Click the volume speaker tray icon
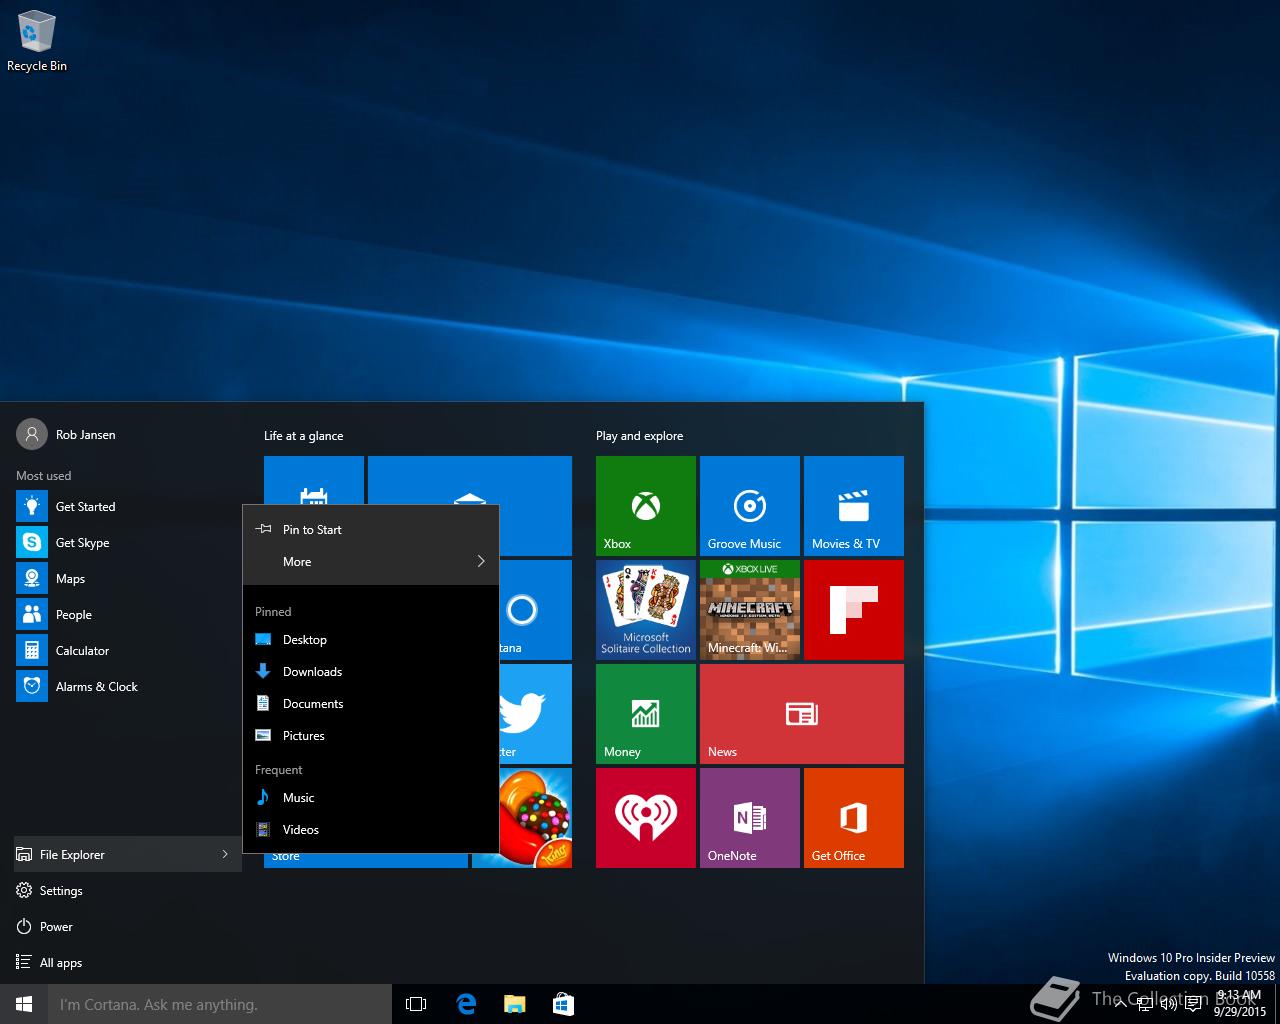Viewport: 1280px width, 1024px height. coord(1168,1005)
